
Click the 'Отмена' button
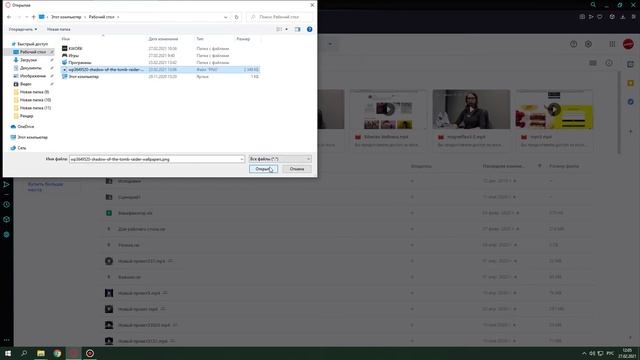(x=297, y=169)
